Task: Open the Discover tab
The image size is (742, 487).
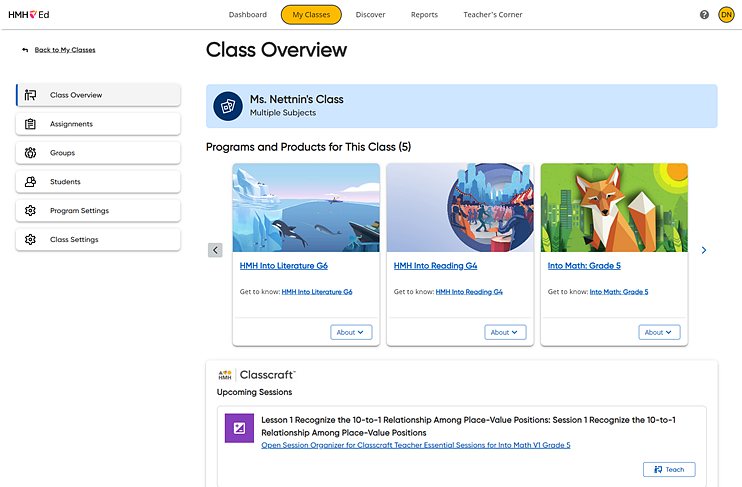Action: tap(371, 15)
